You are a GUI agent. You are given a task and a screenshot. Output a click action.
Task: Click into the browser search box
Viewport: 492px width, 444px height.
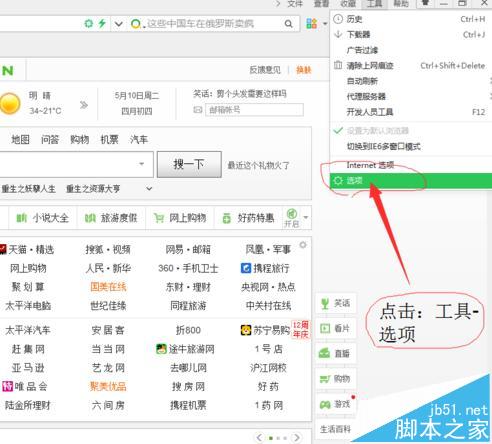point(213,24)
